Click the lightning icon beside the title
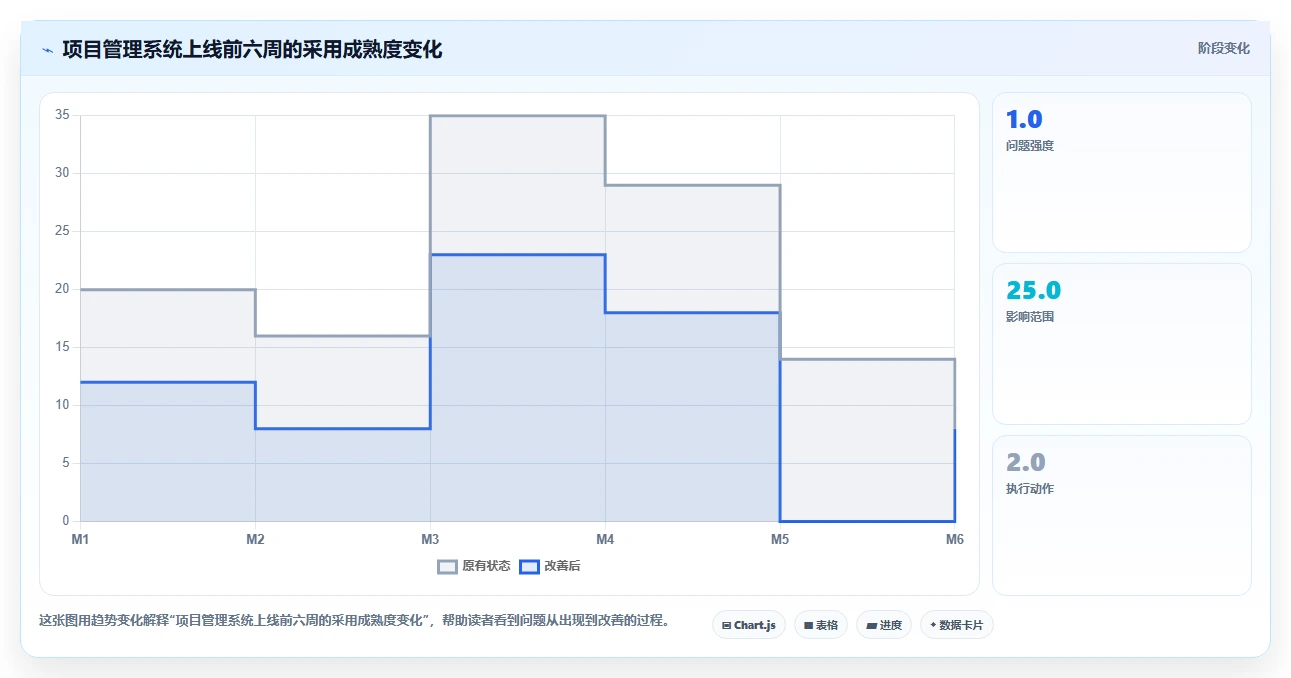This screenshot has width=1291, height=678. (x=47, y=50)
